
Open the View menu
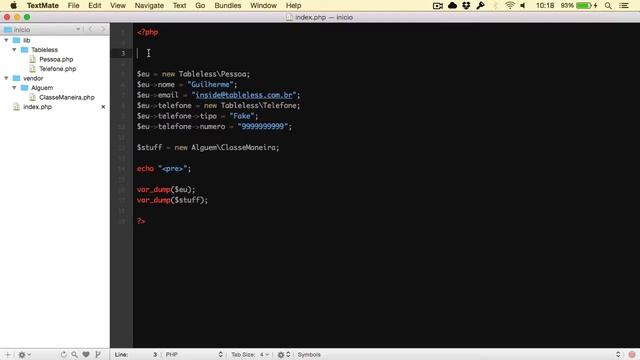(118, 6)
